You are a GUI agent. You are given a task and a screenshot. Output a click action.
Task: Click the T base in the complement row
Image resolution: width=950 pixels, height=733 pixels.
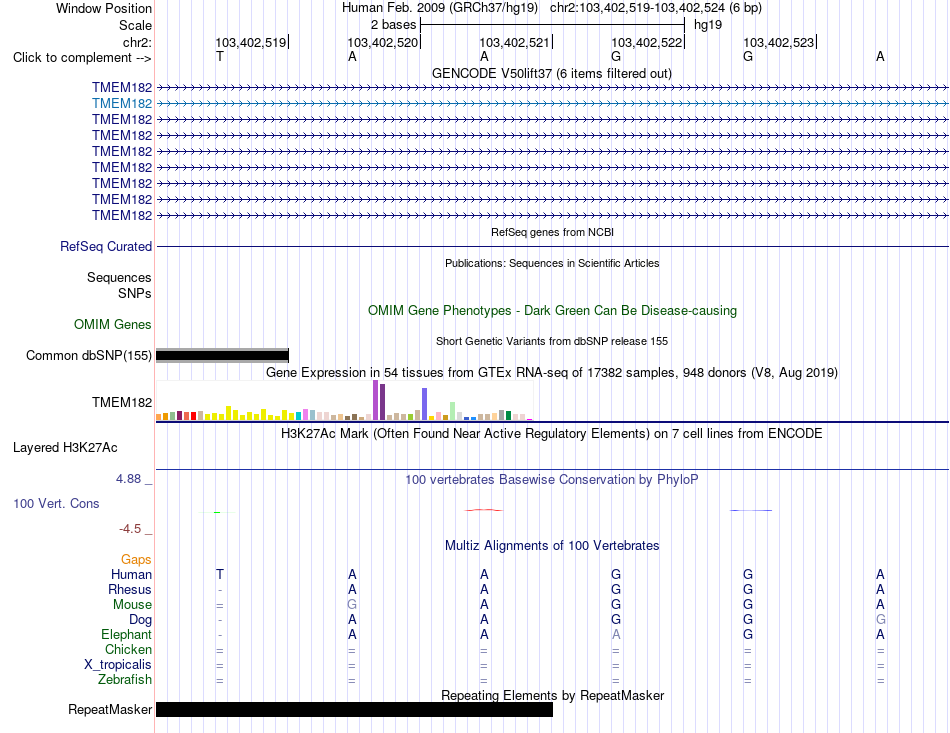point(220,57)
